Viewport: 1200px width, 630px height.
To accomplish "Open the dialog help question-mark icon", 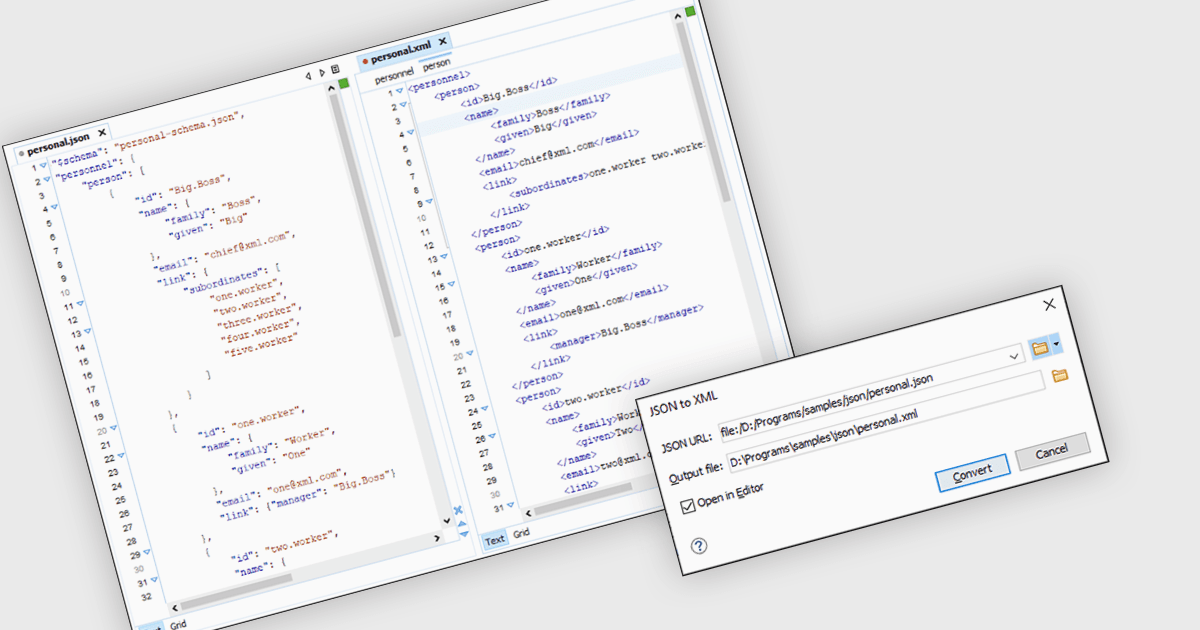I will [x=699, y=546].
